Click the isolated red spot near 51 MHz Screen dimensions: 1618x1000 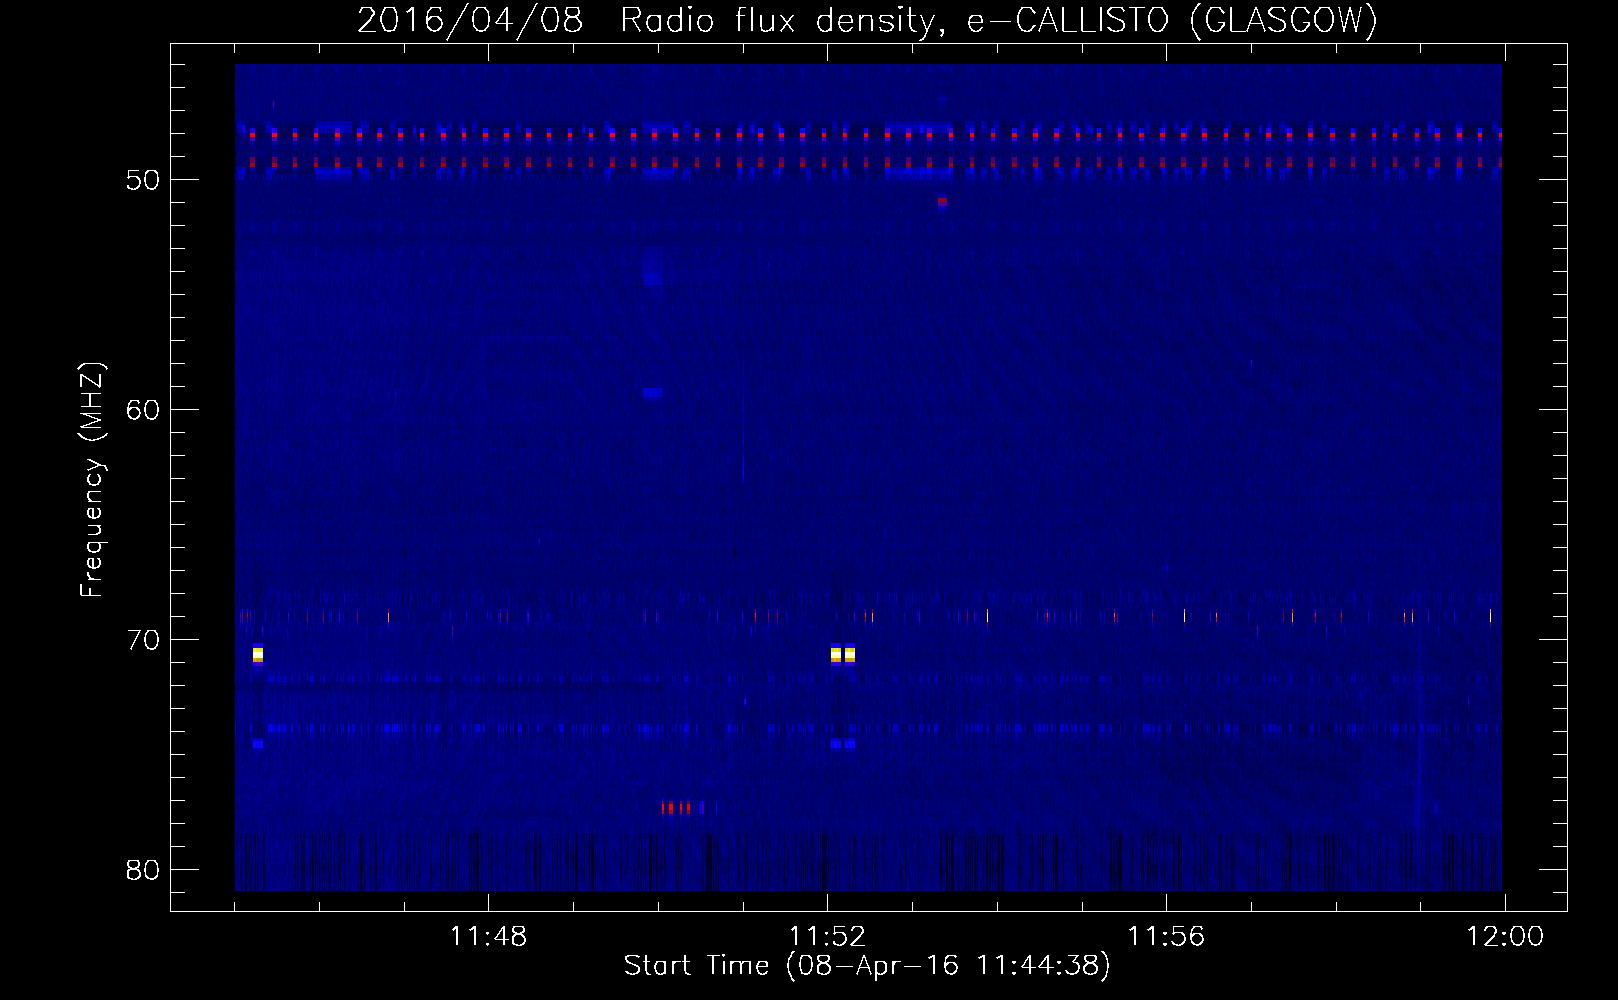[x=942, y=202]
